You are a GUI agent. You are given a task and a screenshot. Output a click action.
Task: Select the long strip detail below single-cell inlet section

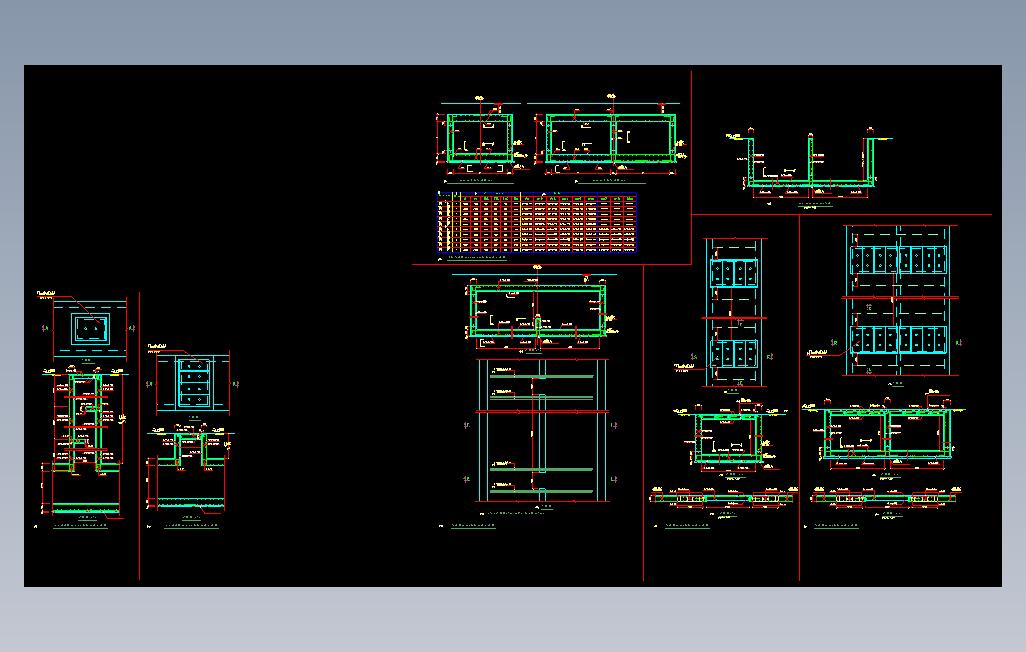pos(723,499)
